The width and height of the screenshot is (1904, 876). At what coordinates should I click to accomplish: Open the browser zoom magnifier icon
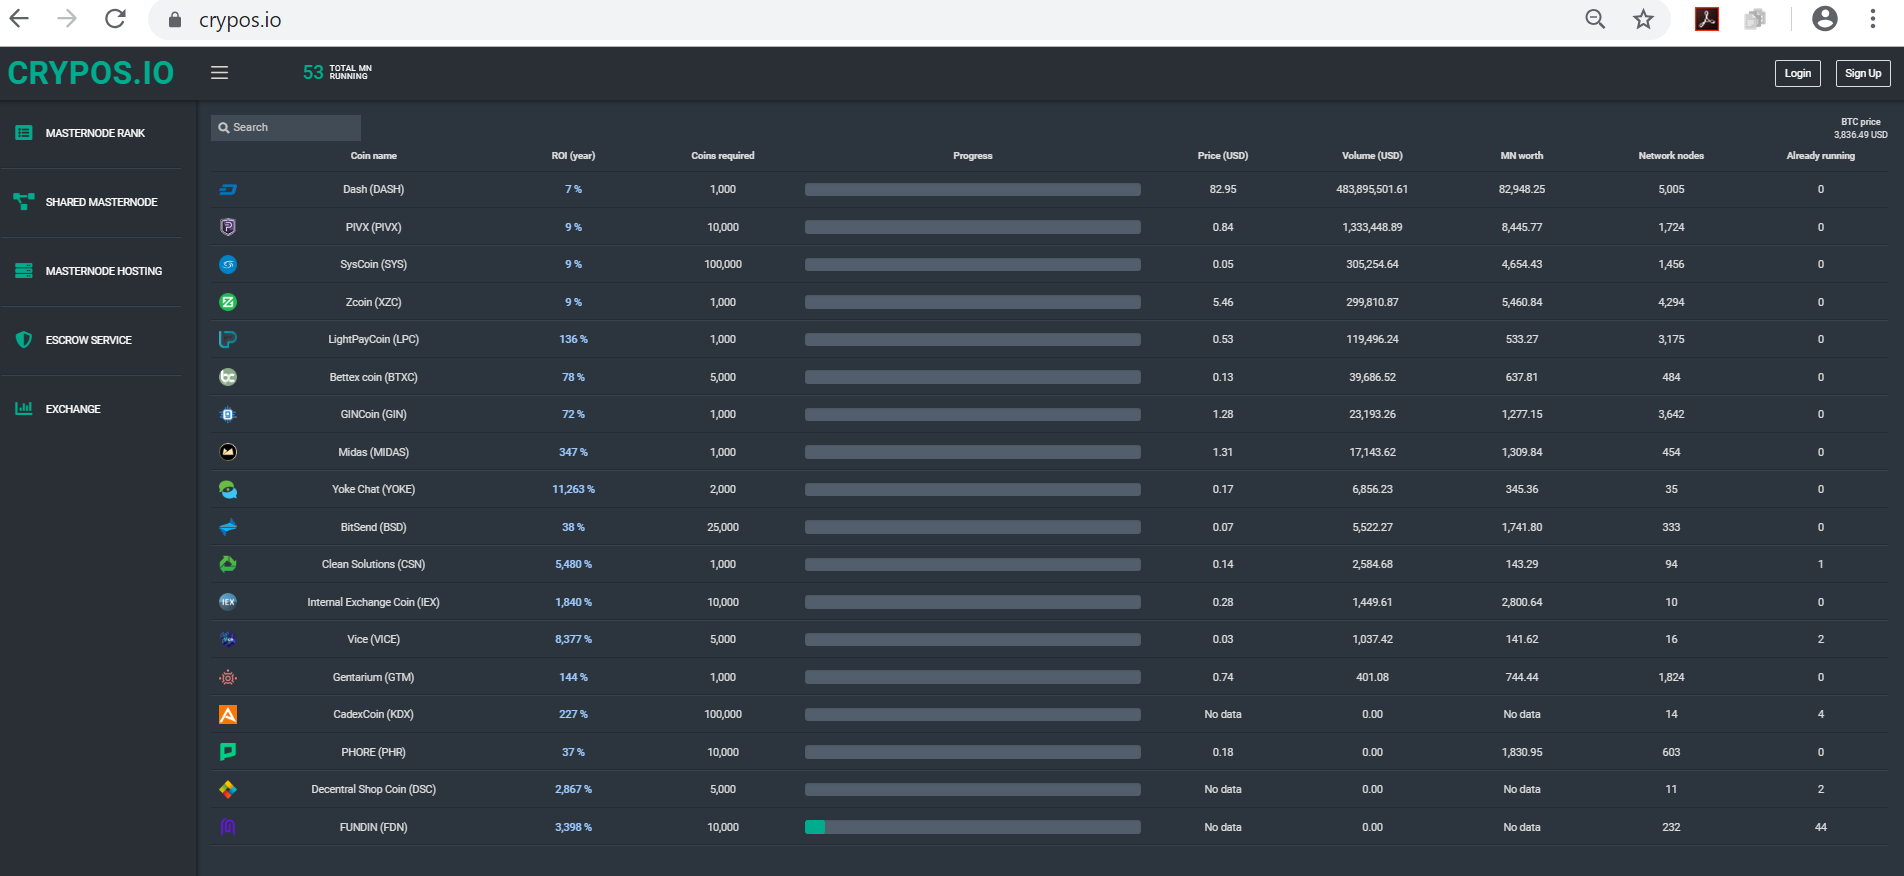point(1595,19)
